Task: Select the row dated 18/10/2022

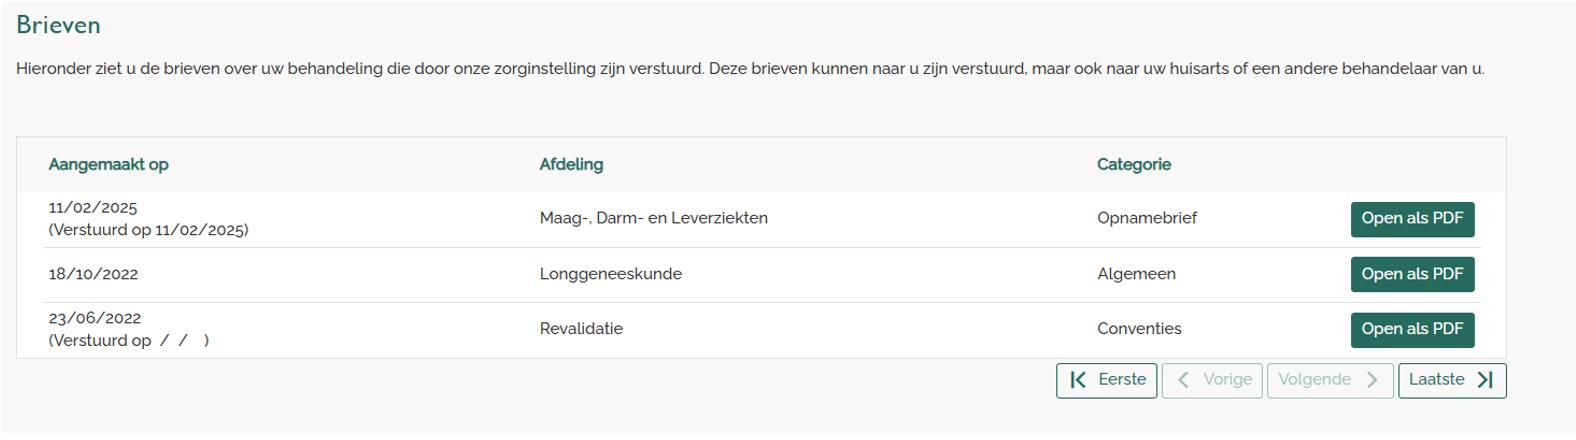Action: pyautogui.click(x=761, y=274)
